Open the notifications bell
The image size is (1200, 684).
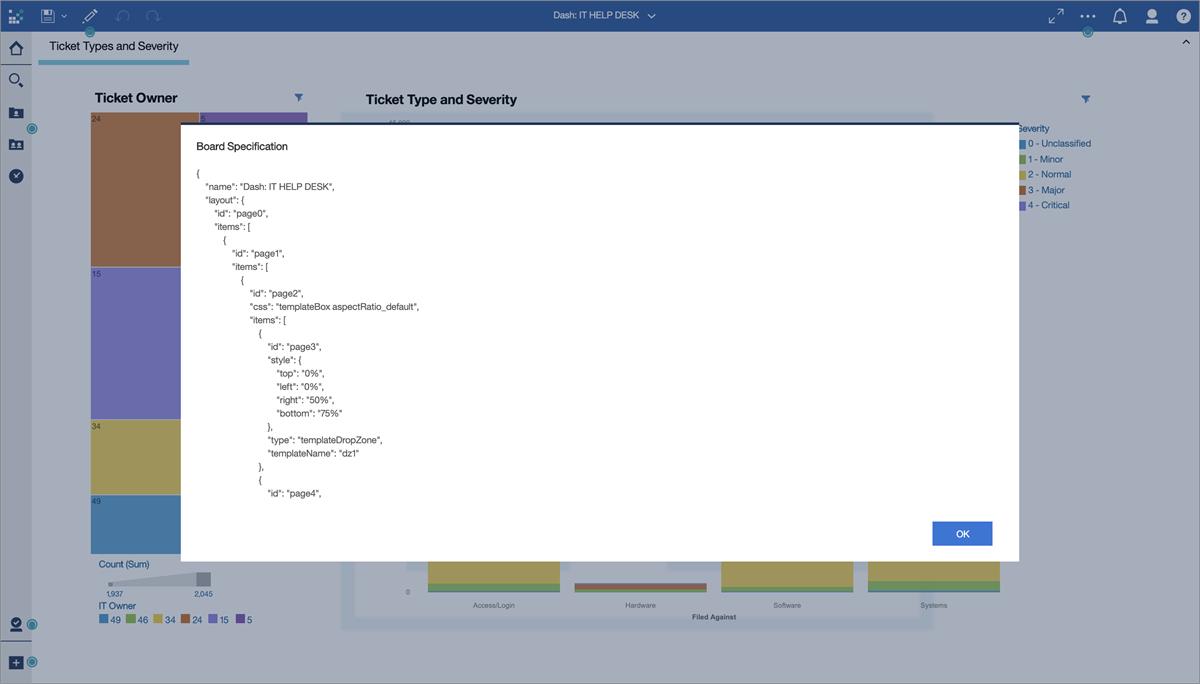click(x=1119, y=15)
